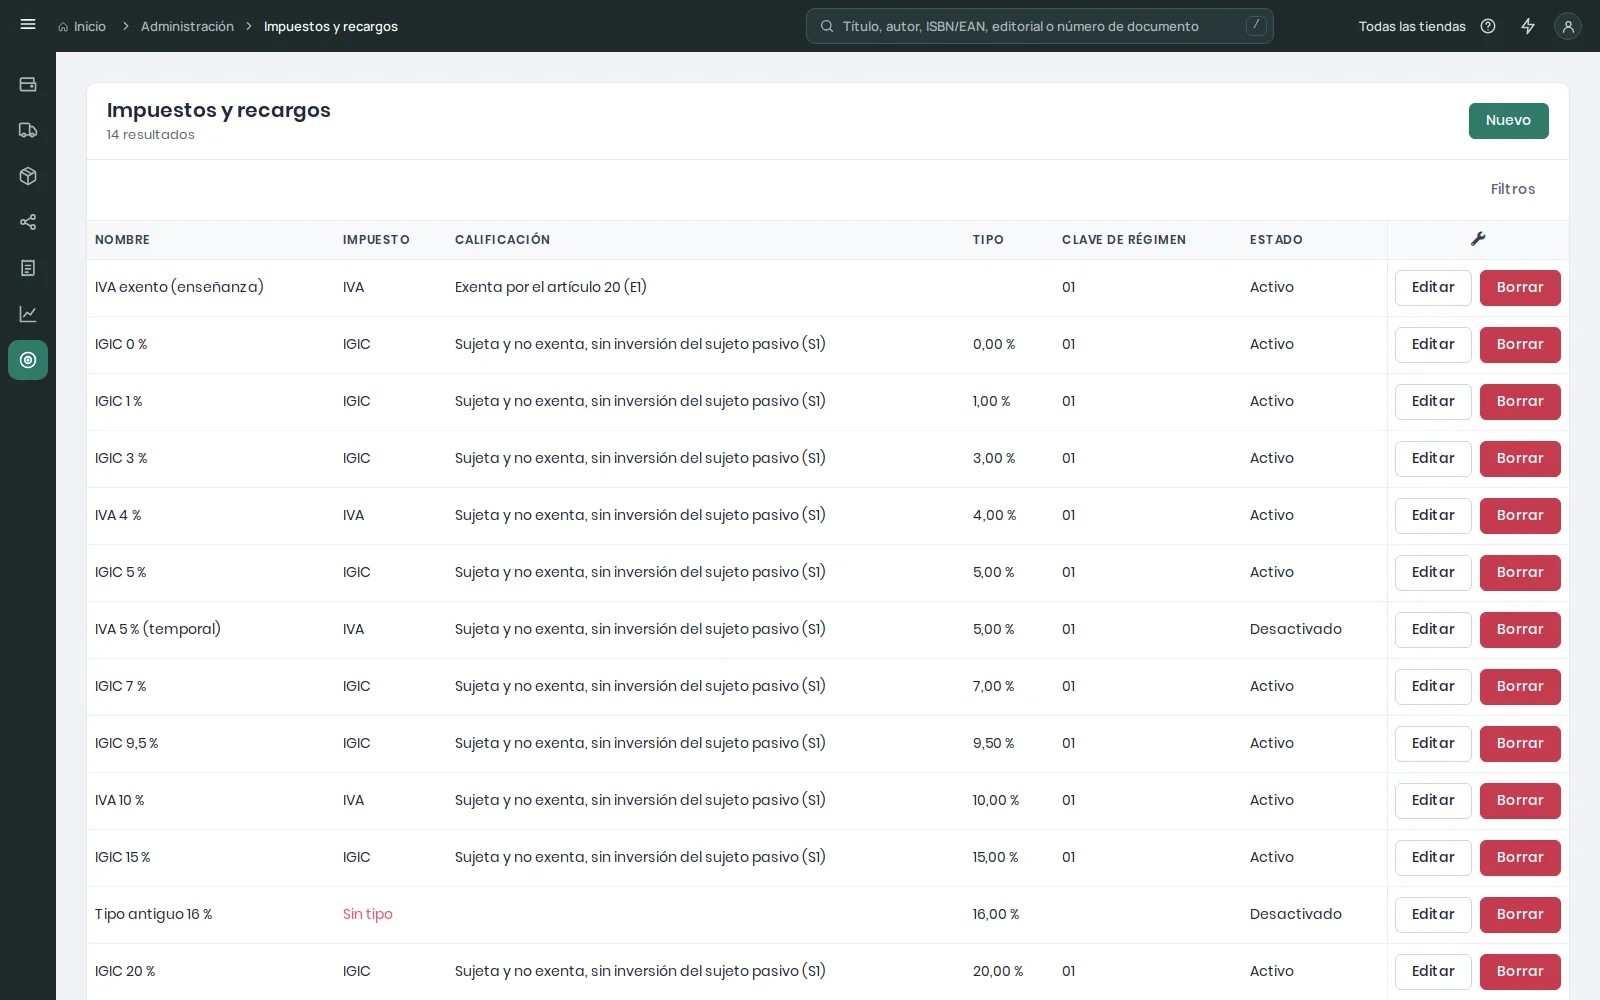Sort by the Nombre column header
This screenshot has height=1000, width=1600.
pyautogui.click(x=122, y=240)
